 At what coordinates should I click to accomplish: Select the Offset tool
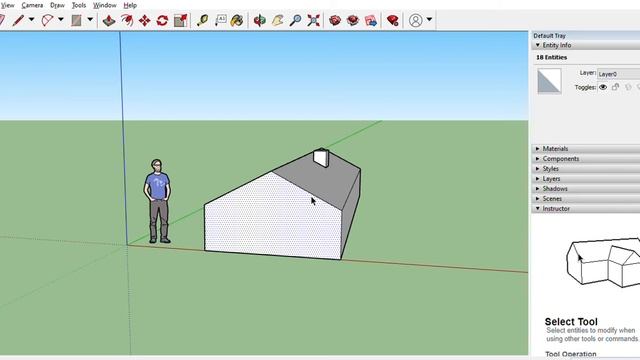click(127, 20)
